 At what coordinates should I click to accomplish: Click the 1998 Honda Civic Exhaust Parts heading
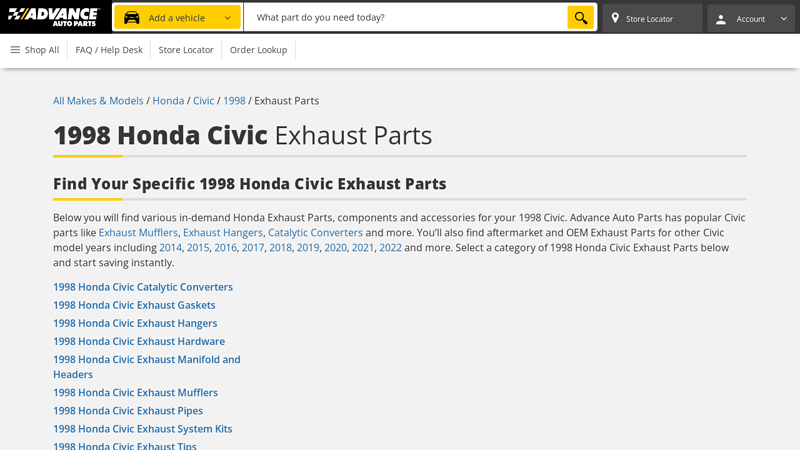click(x=242, y=135)
